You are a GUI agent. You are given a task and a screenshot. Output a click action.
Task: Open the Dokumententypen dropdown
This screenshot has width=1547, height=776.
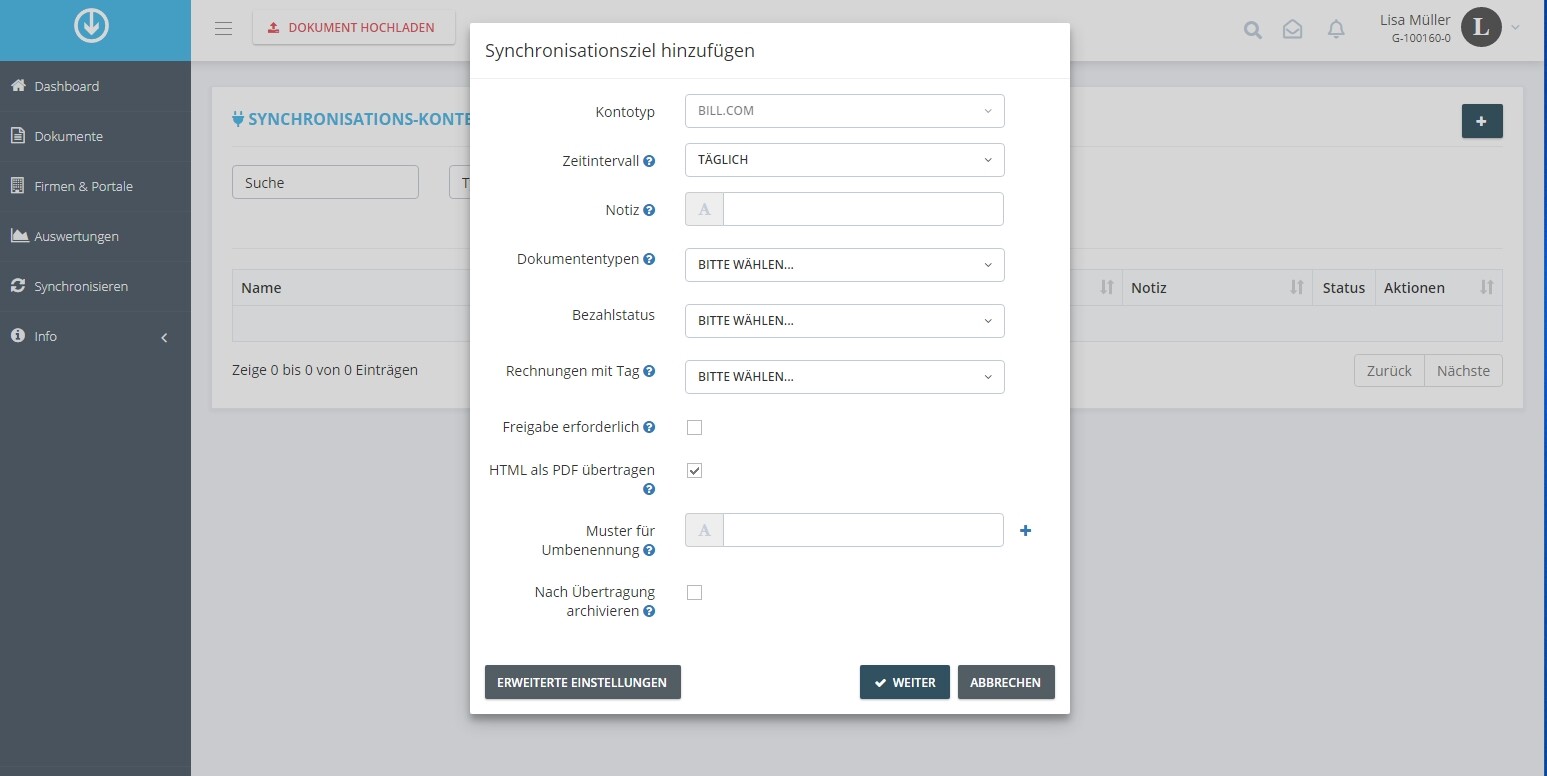click(x=845, y=265)
